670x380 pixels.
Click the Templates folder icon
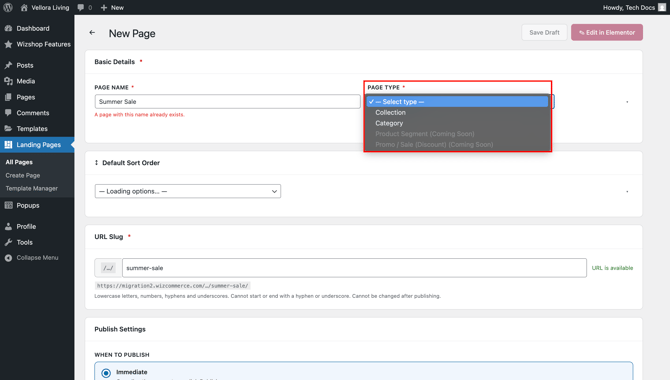coord(8,129)
